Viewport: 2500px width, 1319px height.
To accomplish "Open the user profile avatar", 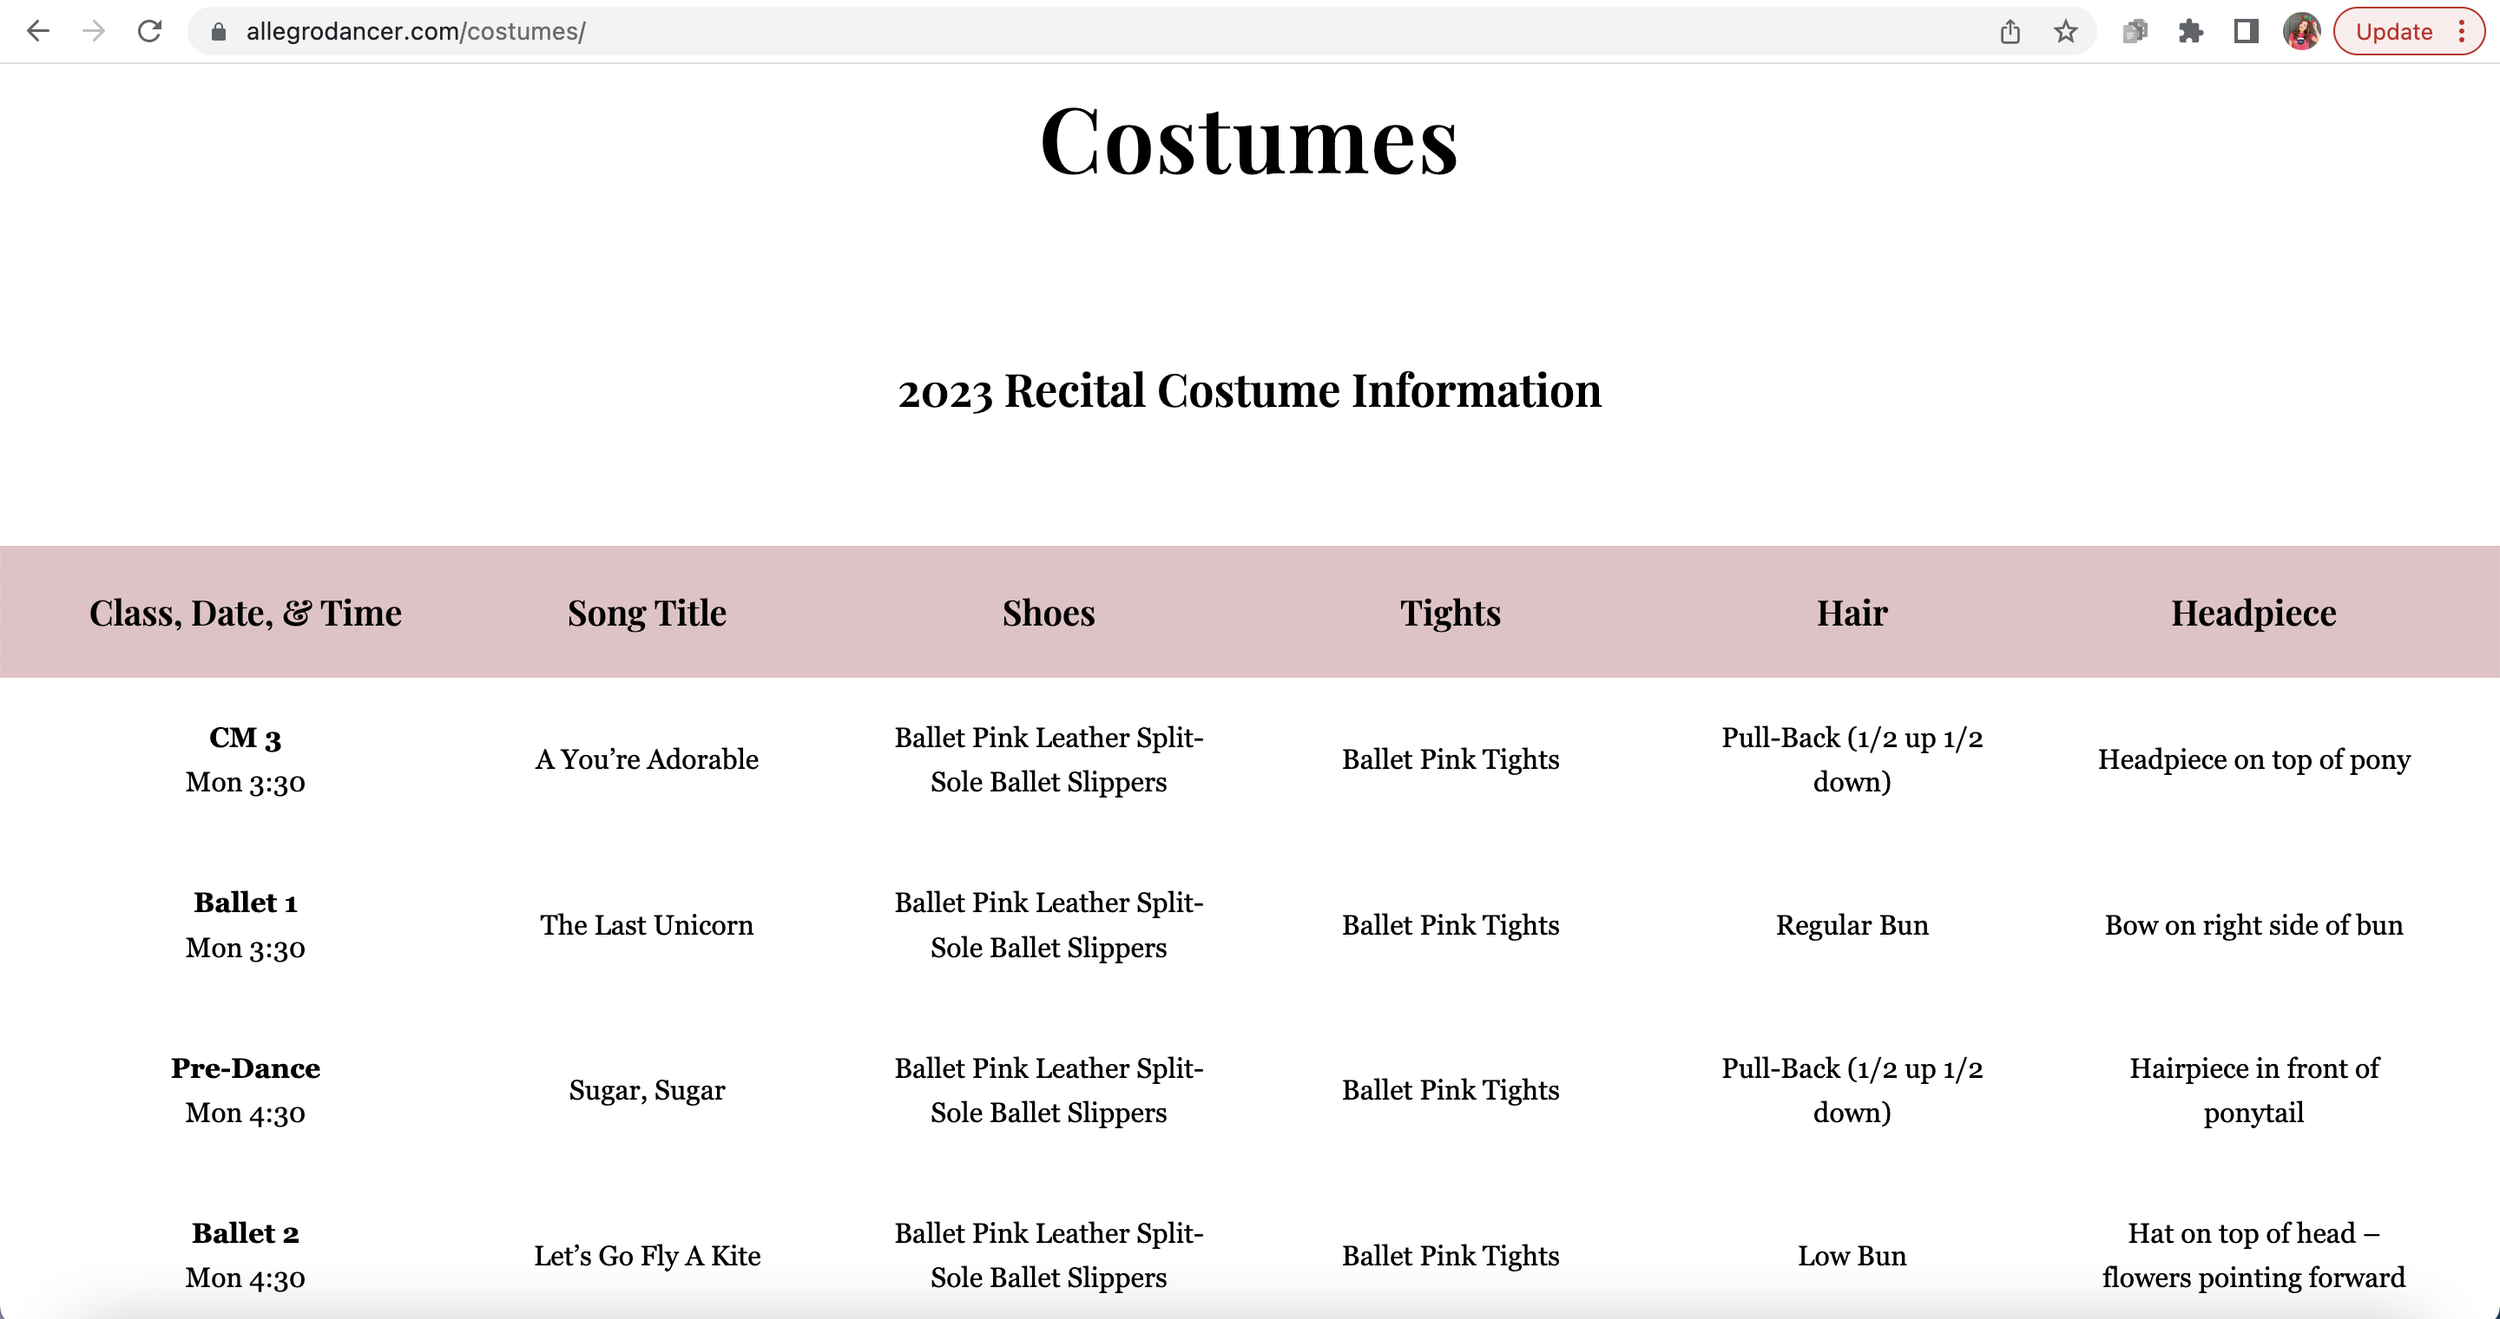I will pyautogui.click(x=2301, y=32).
